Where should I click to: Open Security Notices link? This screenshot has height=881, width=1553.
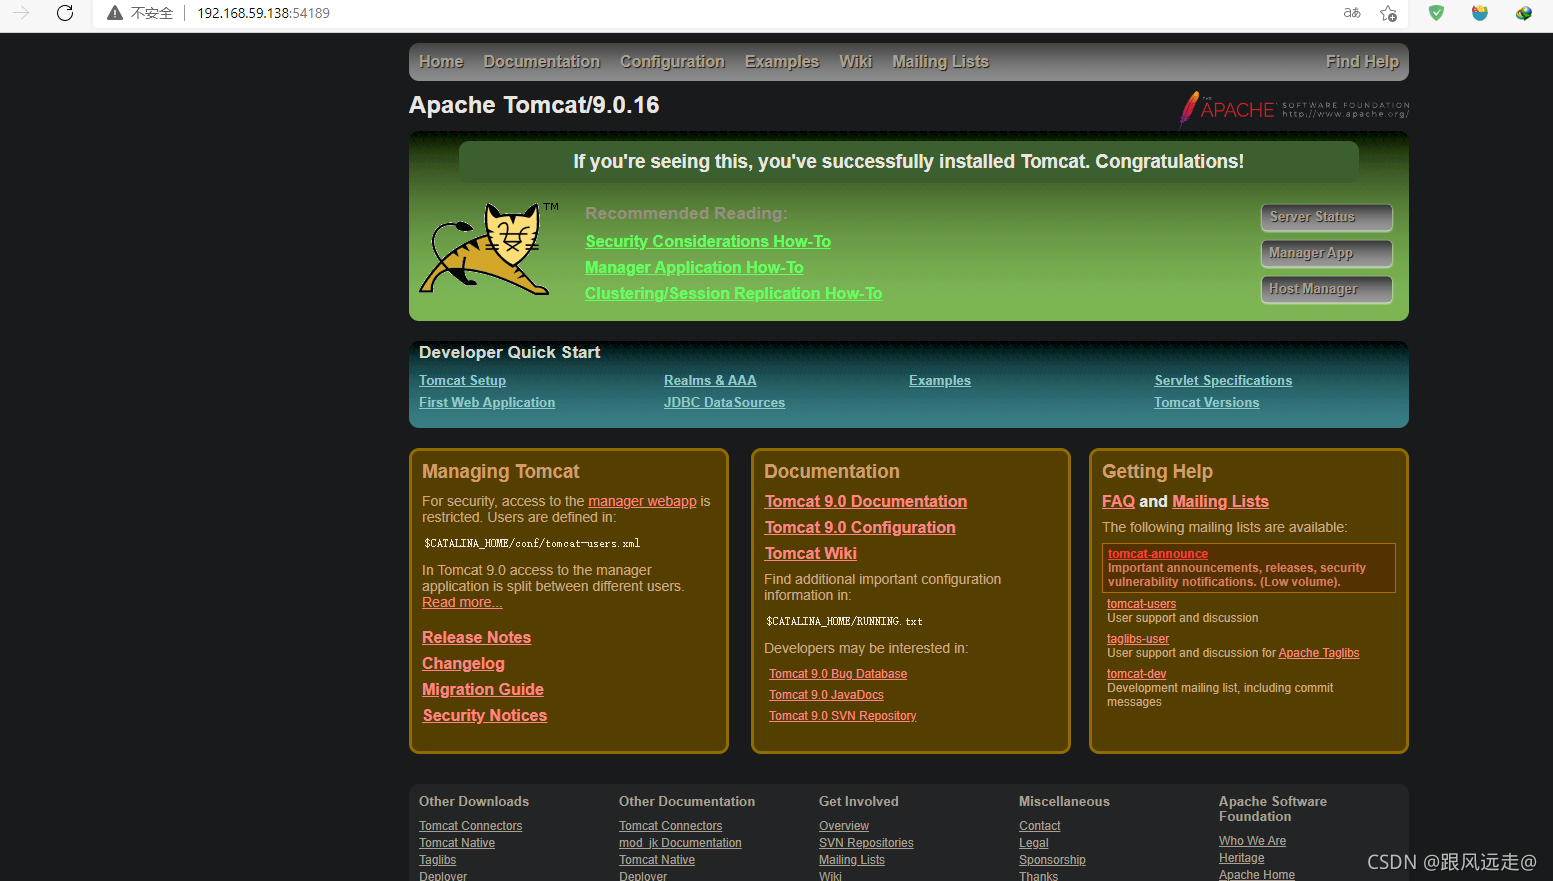pos(485,715)
